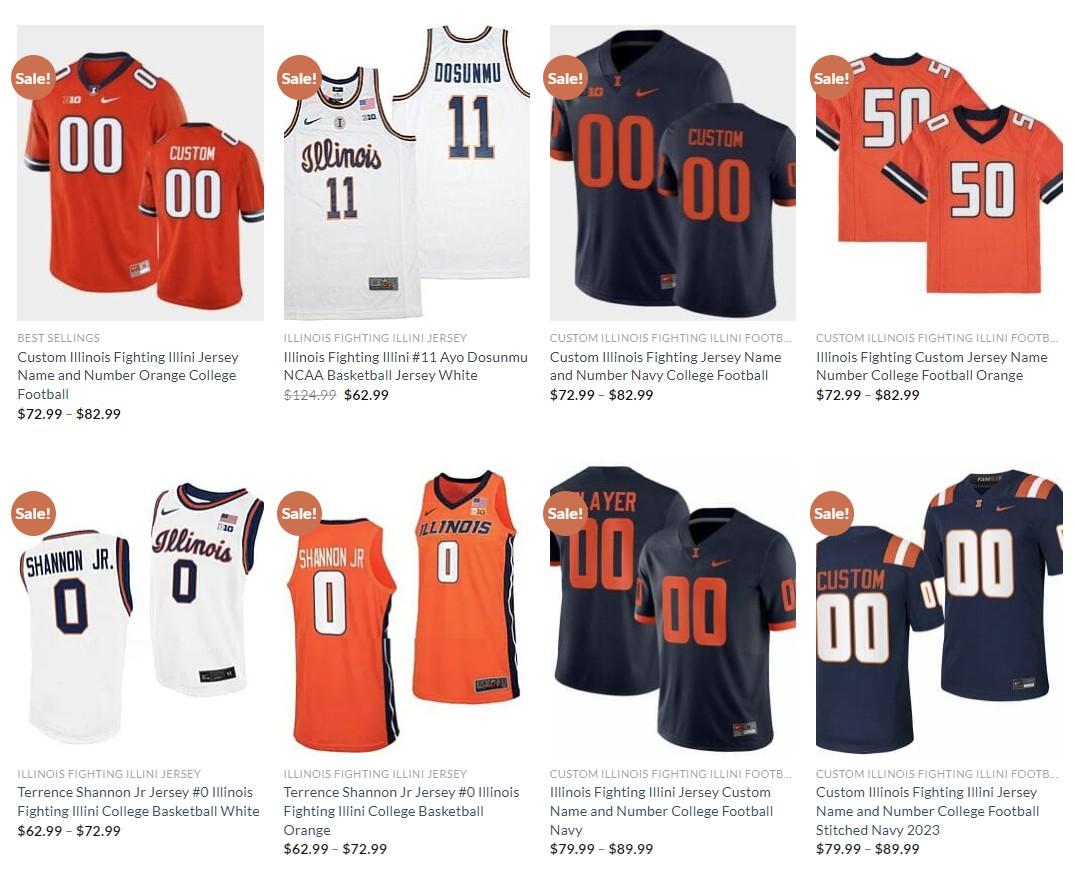Click the Sale badge on stitched navy 2023 jersey
The width and height of the screenshot is (1075, 881).
[x=832, y=513]
